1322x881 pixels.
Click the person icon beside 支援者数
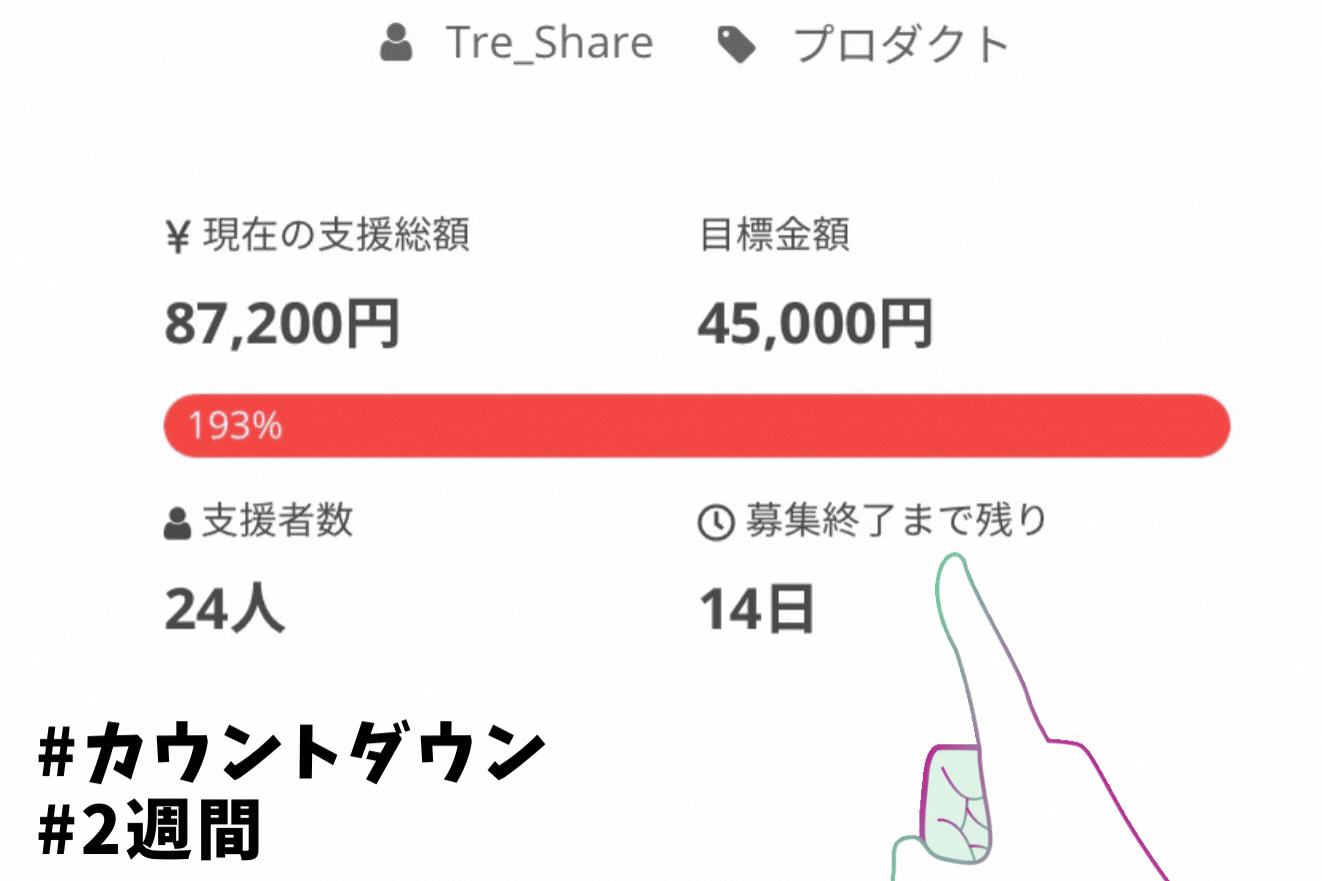177,523
